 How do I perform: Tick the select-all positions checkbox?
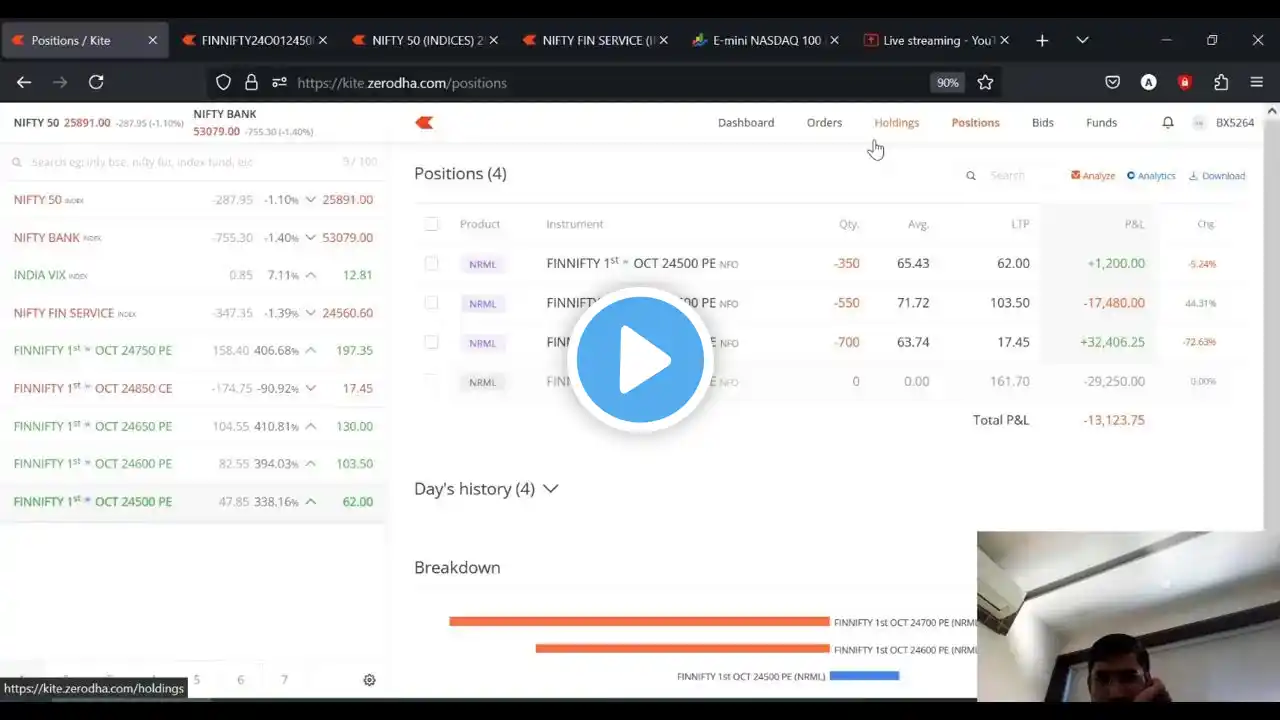[x=431, y=224]
